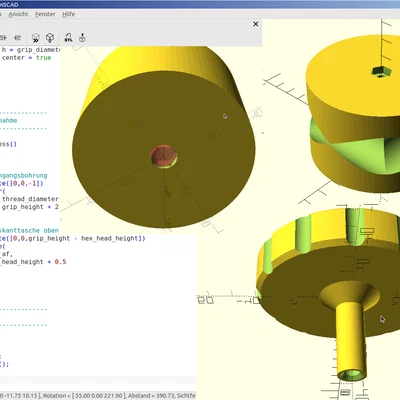Image resolution: width=400 pixels, height=400 pixels.
Task: Export the model as STL
Action: point(68,38)
